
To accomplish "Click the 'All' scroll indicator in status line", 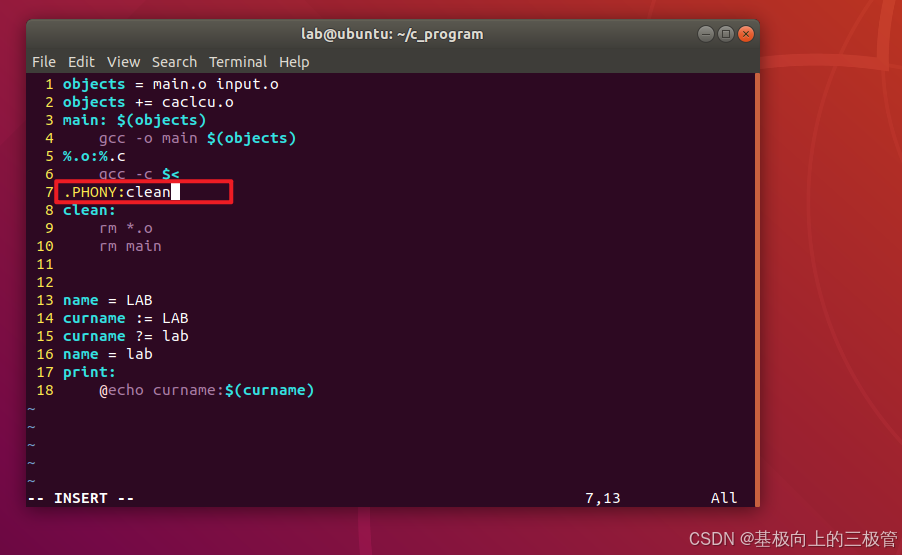I will [x=724, y=498].
